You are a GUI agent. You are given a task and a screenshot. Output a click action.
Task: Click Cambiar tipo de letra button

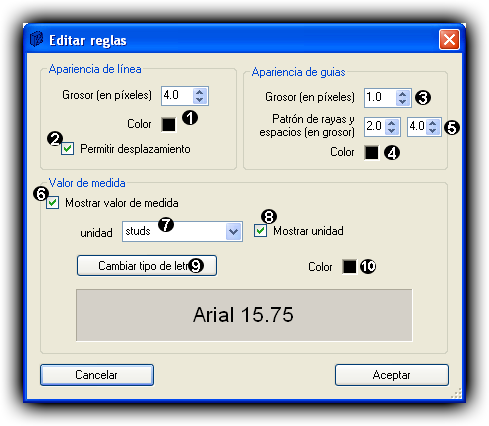tap(147, 266)
